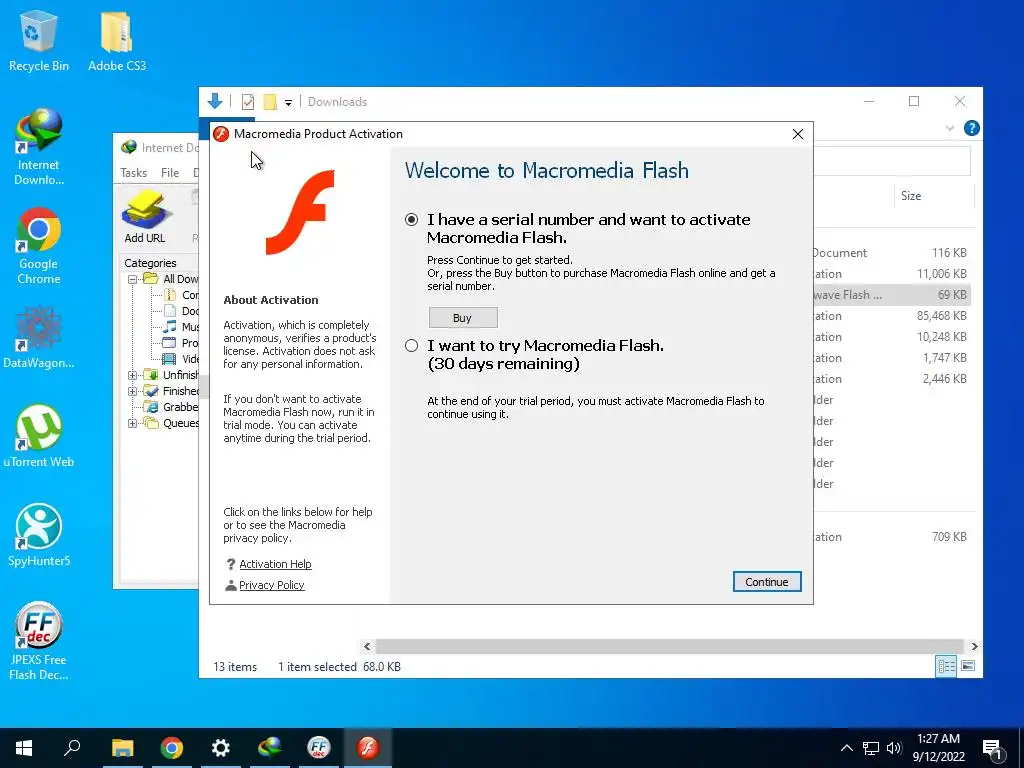Image resolution: width=1024 pixels, height=768 pixels.
Task: Select the Music category icon in IDM tree
Action: click(169, 327)
